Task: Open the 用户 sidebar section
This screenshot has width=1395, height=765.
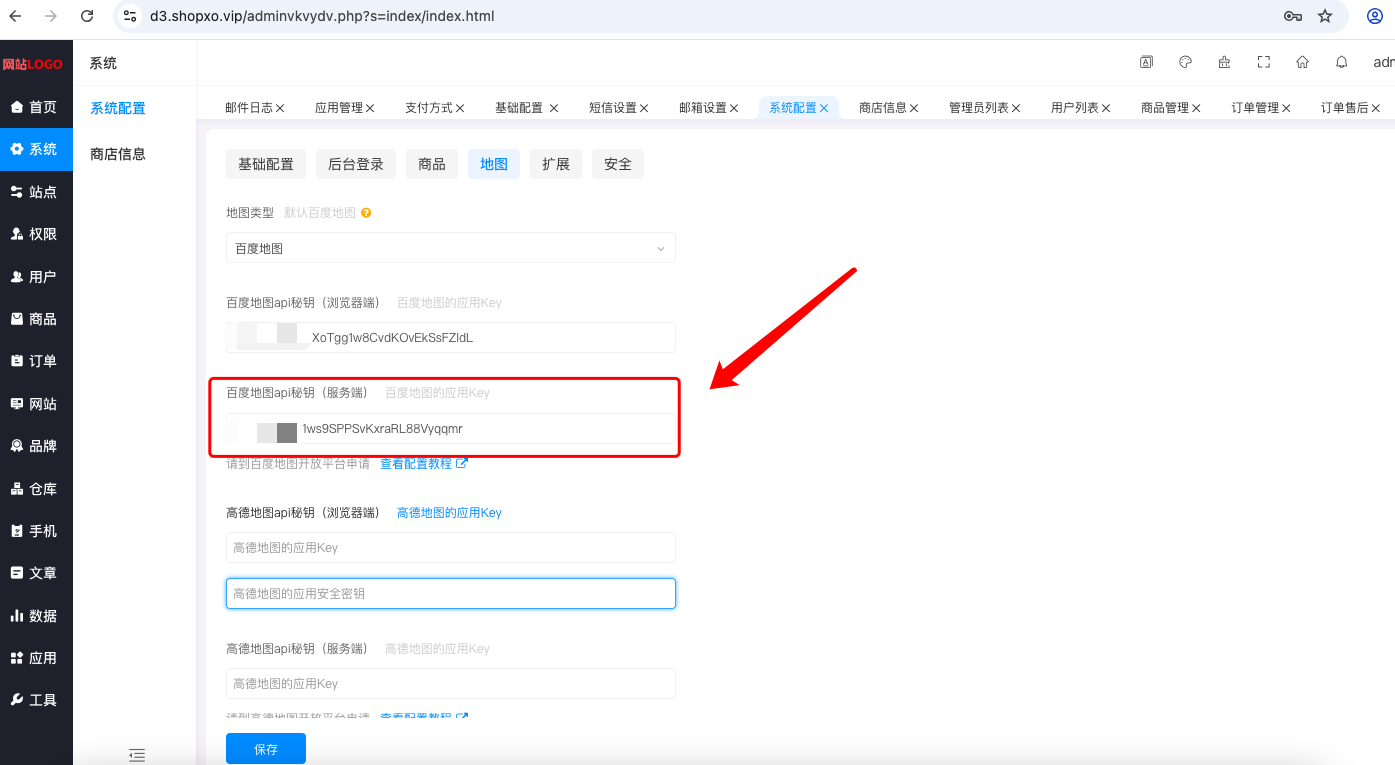Action: [x=36, y=277]
